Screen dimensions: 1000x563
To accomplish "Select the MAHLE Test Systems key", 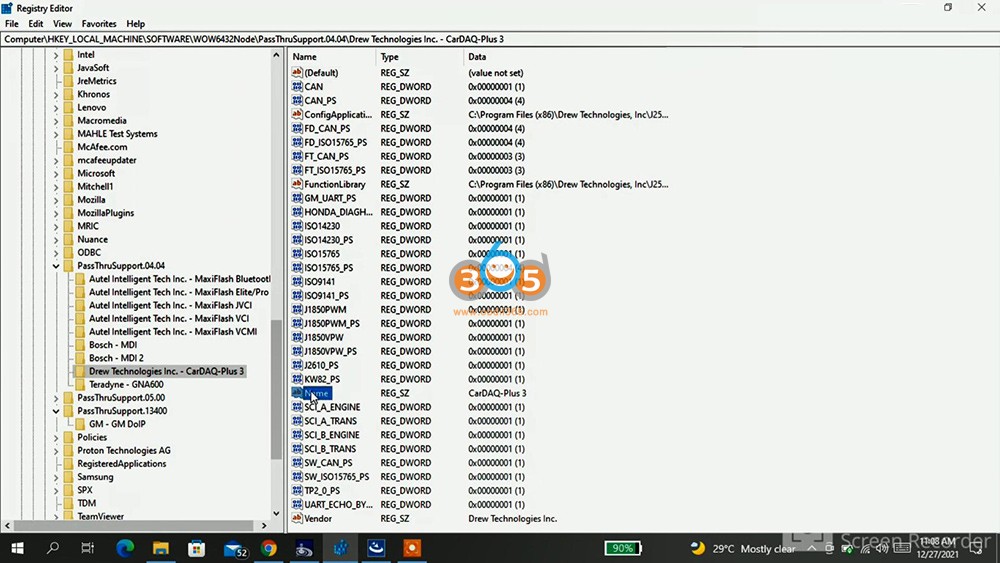I will (117, 134).
